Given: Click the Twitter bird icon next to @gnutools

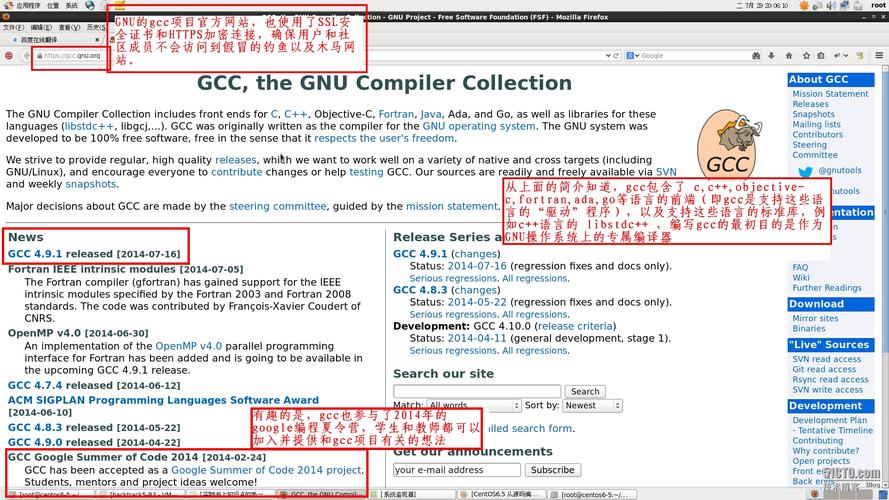Looking at the screenshot, I should point(805,171).
